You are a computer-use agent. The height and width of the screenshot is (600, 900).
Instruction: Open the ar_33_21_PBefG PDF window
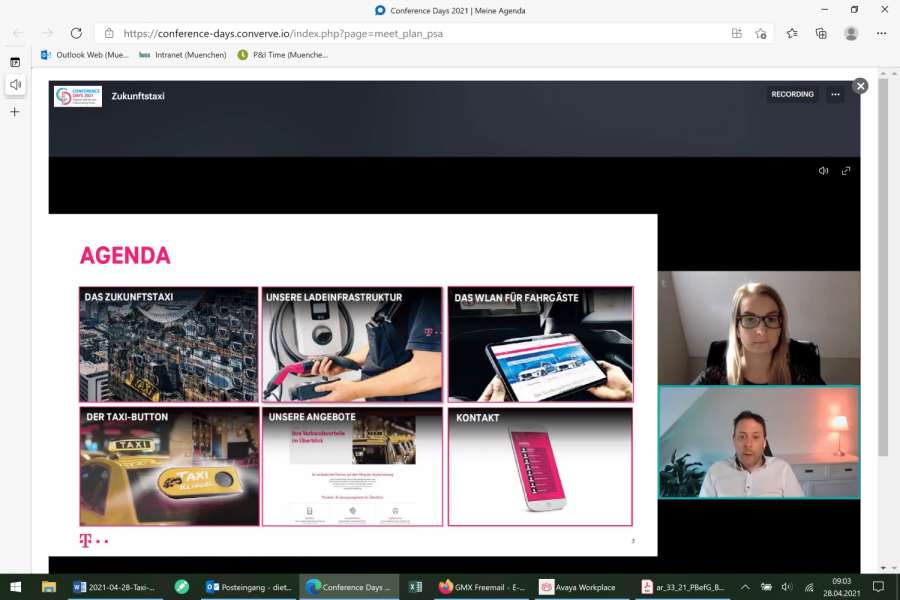(683, 587)
